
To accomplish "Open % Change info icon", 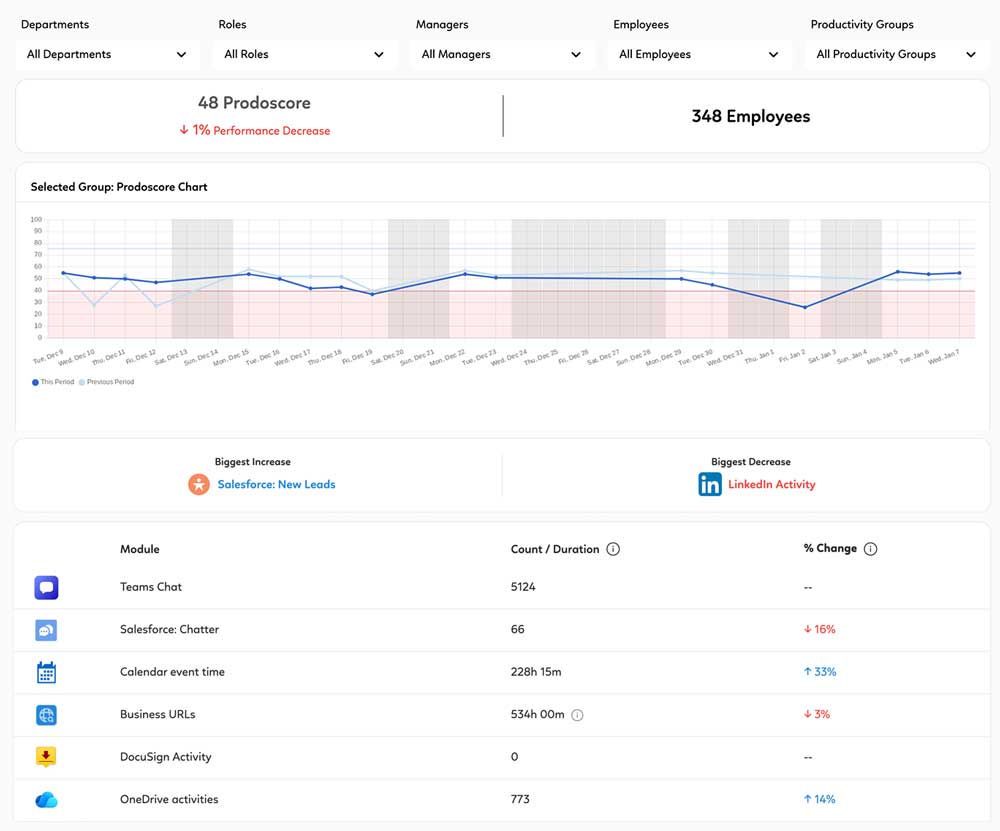I will pos(871,548).
